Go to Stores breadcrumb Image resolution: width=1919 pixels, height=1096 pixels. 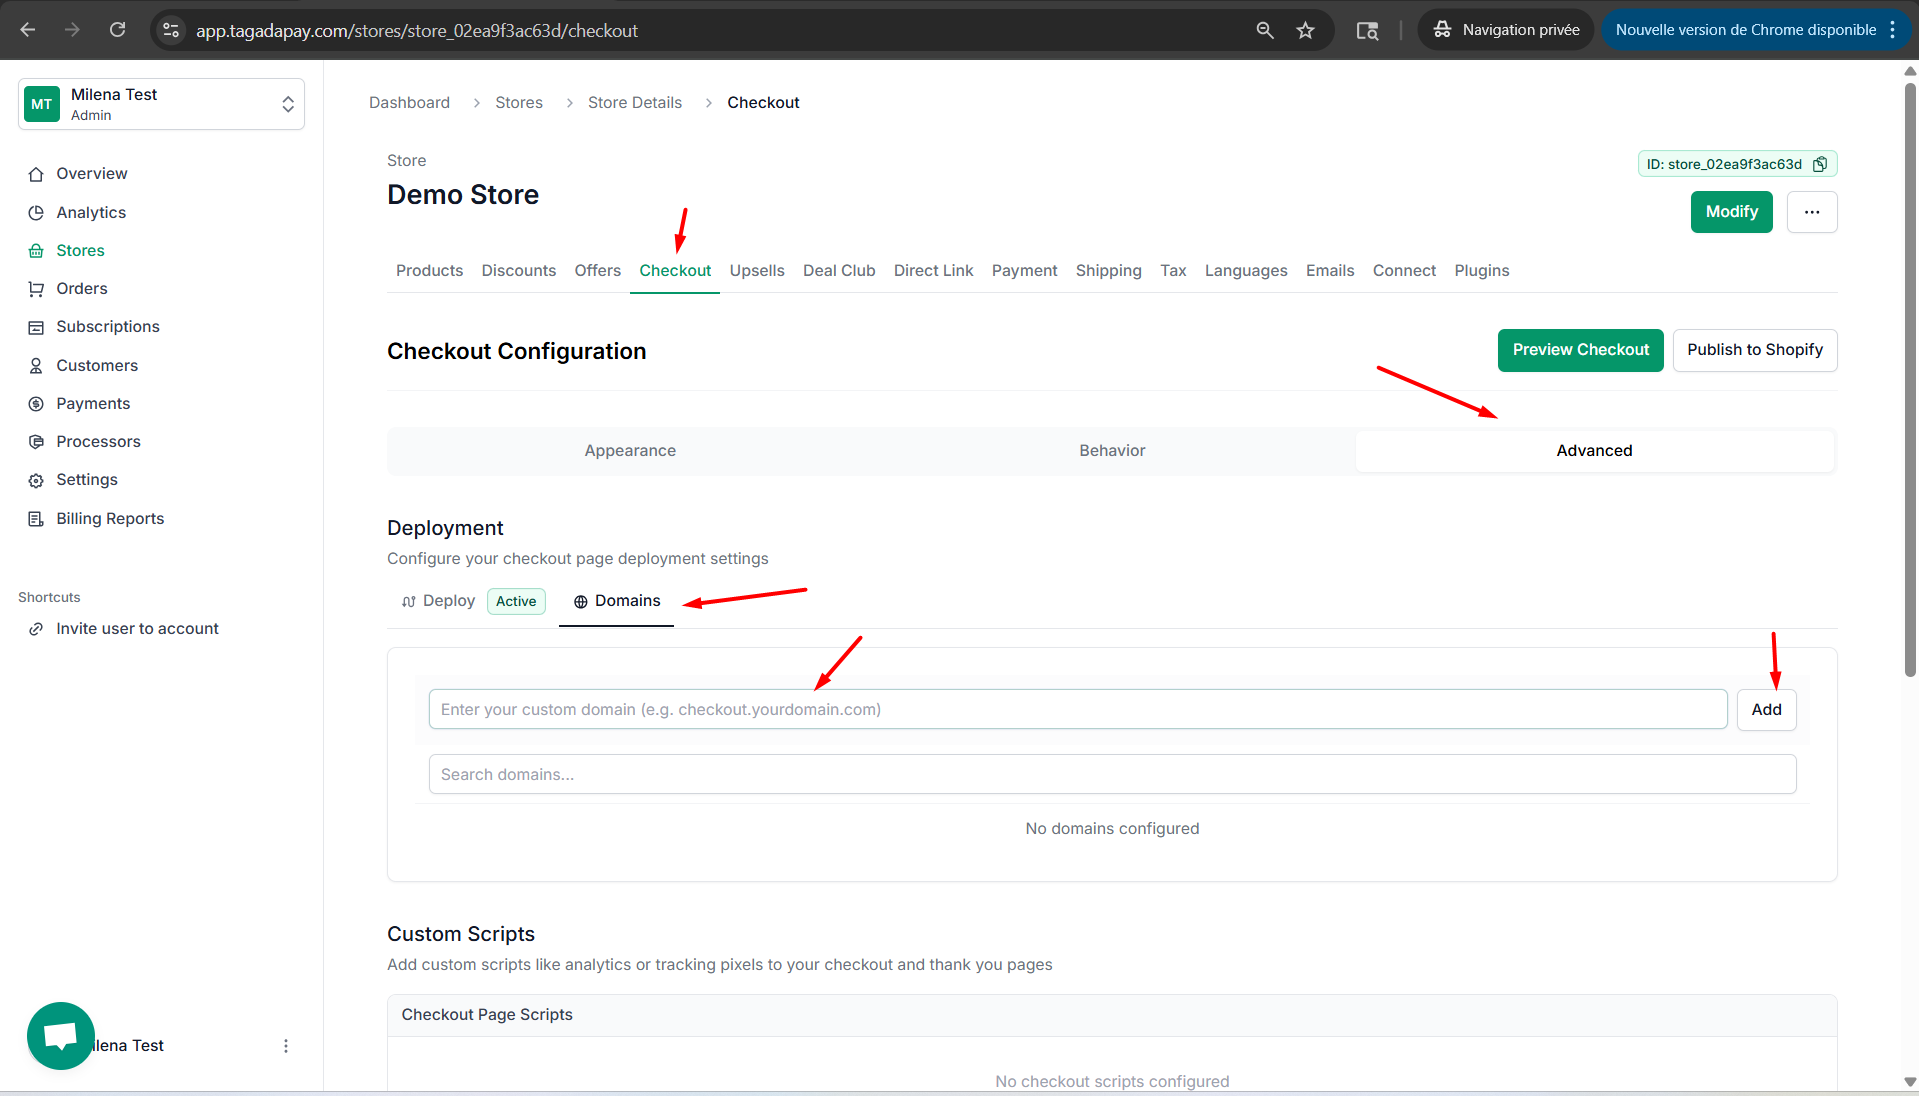519,102
